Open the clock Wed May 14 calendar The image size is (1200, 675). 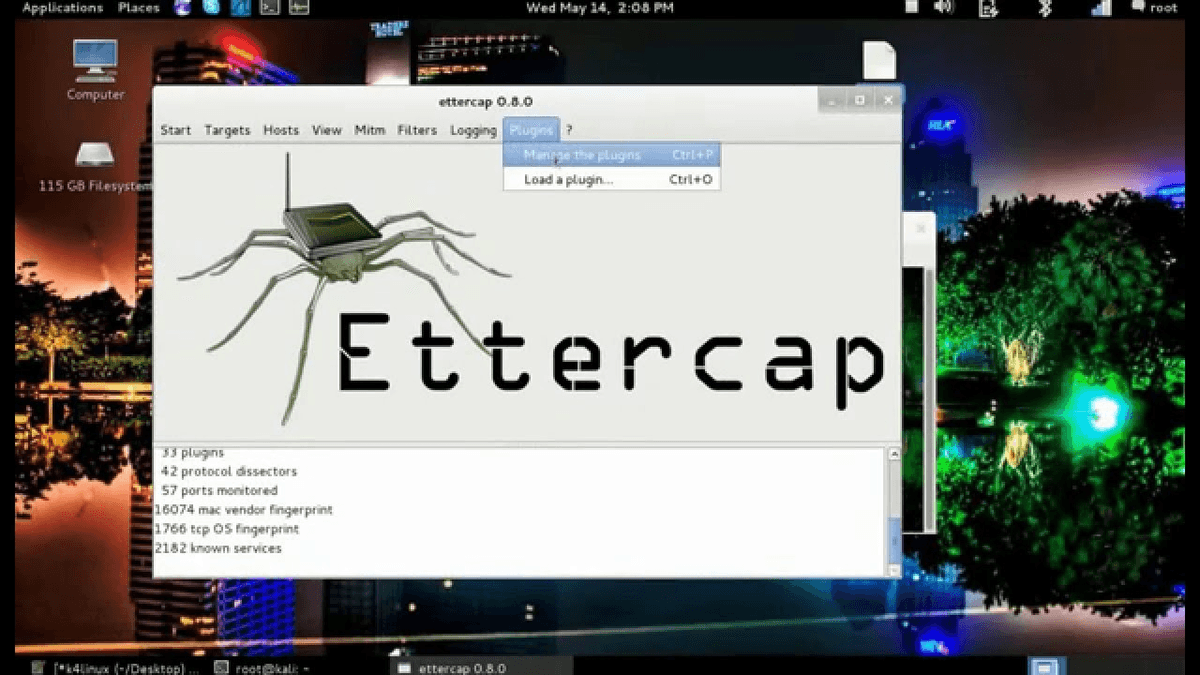tap(599, 8)
